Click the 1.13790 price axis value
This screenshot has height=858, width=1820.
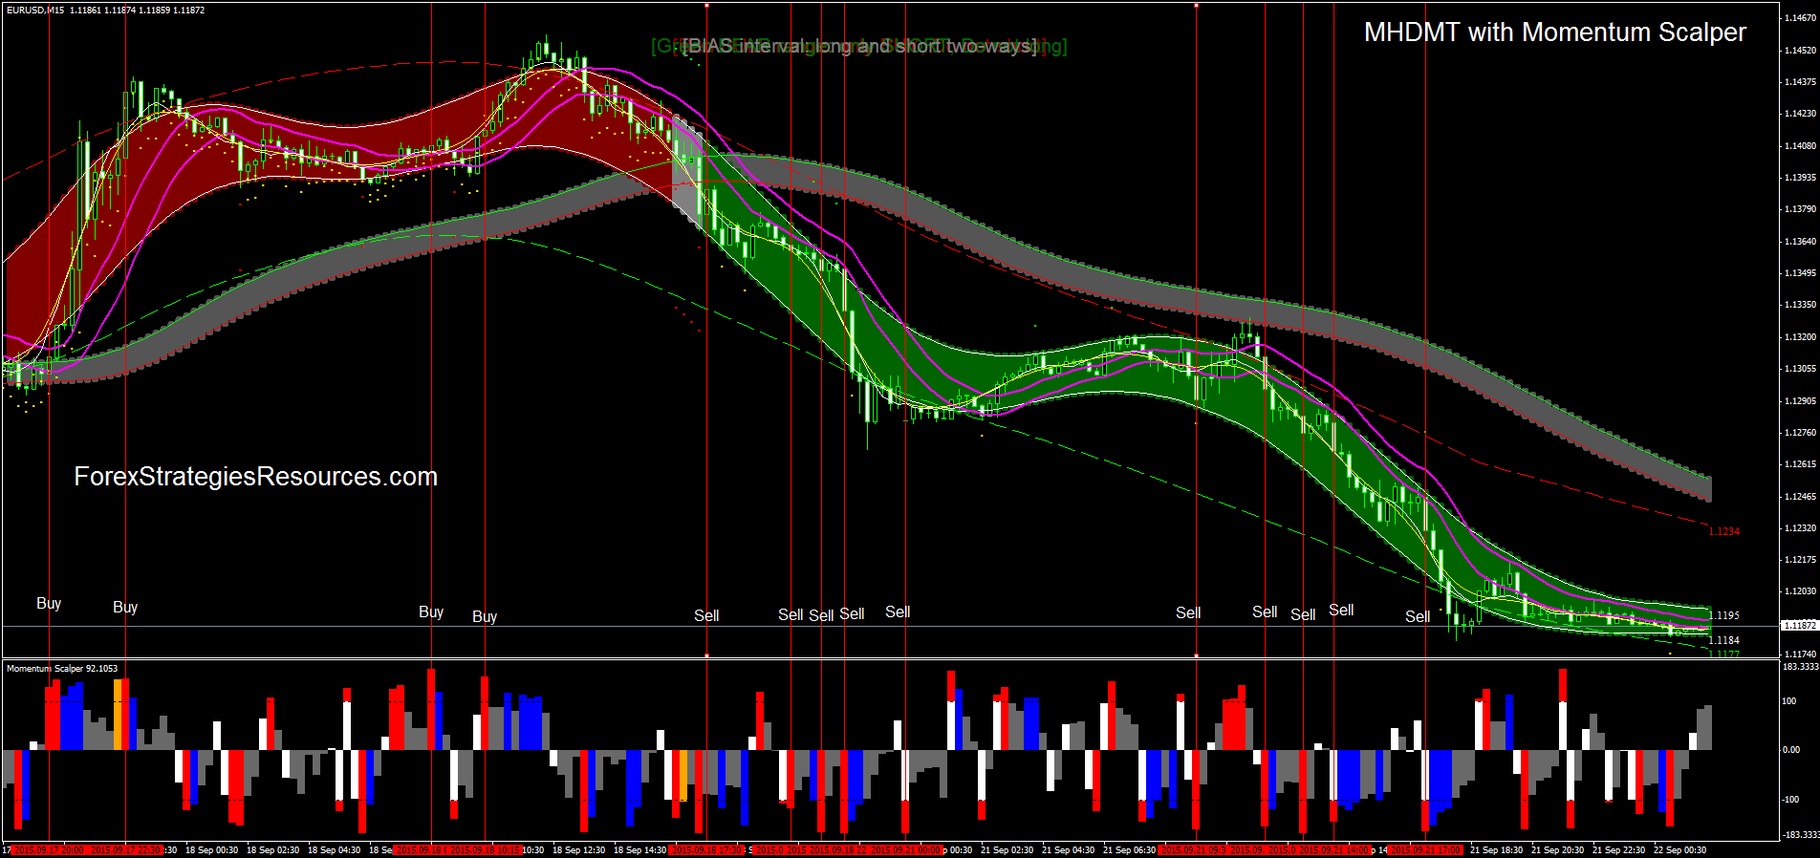pyautogui.click(x=1800, y=210)
